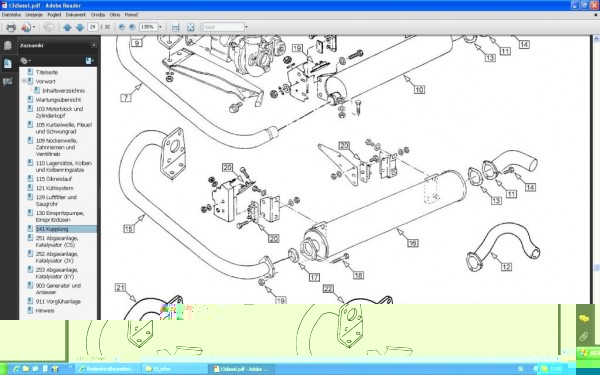Image resolution: width=600 pixels, height=375 pixels.
Task: Click page icon beside Titelseite bookmark
Action: (x=30, y=72)
